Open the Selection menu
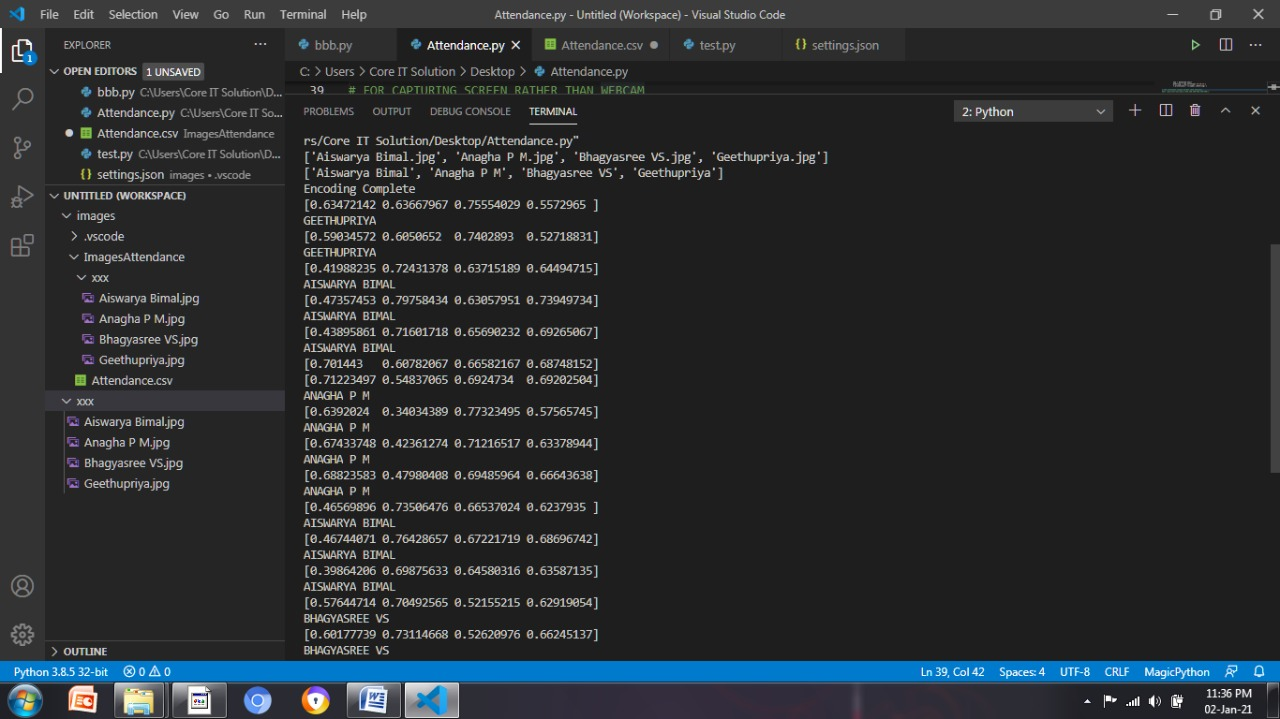This screenshot has height=719, width=1280. pyautogui.click(x=133, y=14)
